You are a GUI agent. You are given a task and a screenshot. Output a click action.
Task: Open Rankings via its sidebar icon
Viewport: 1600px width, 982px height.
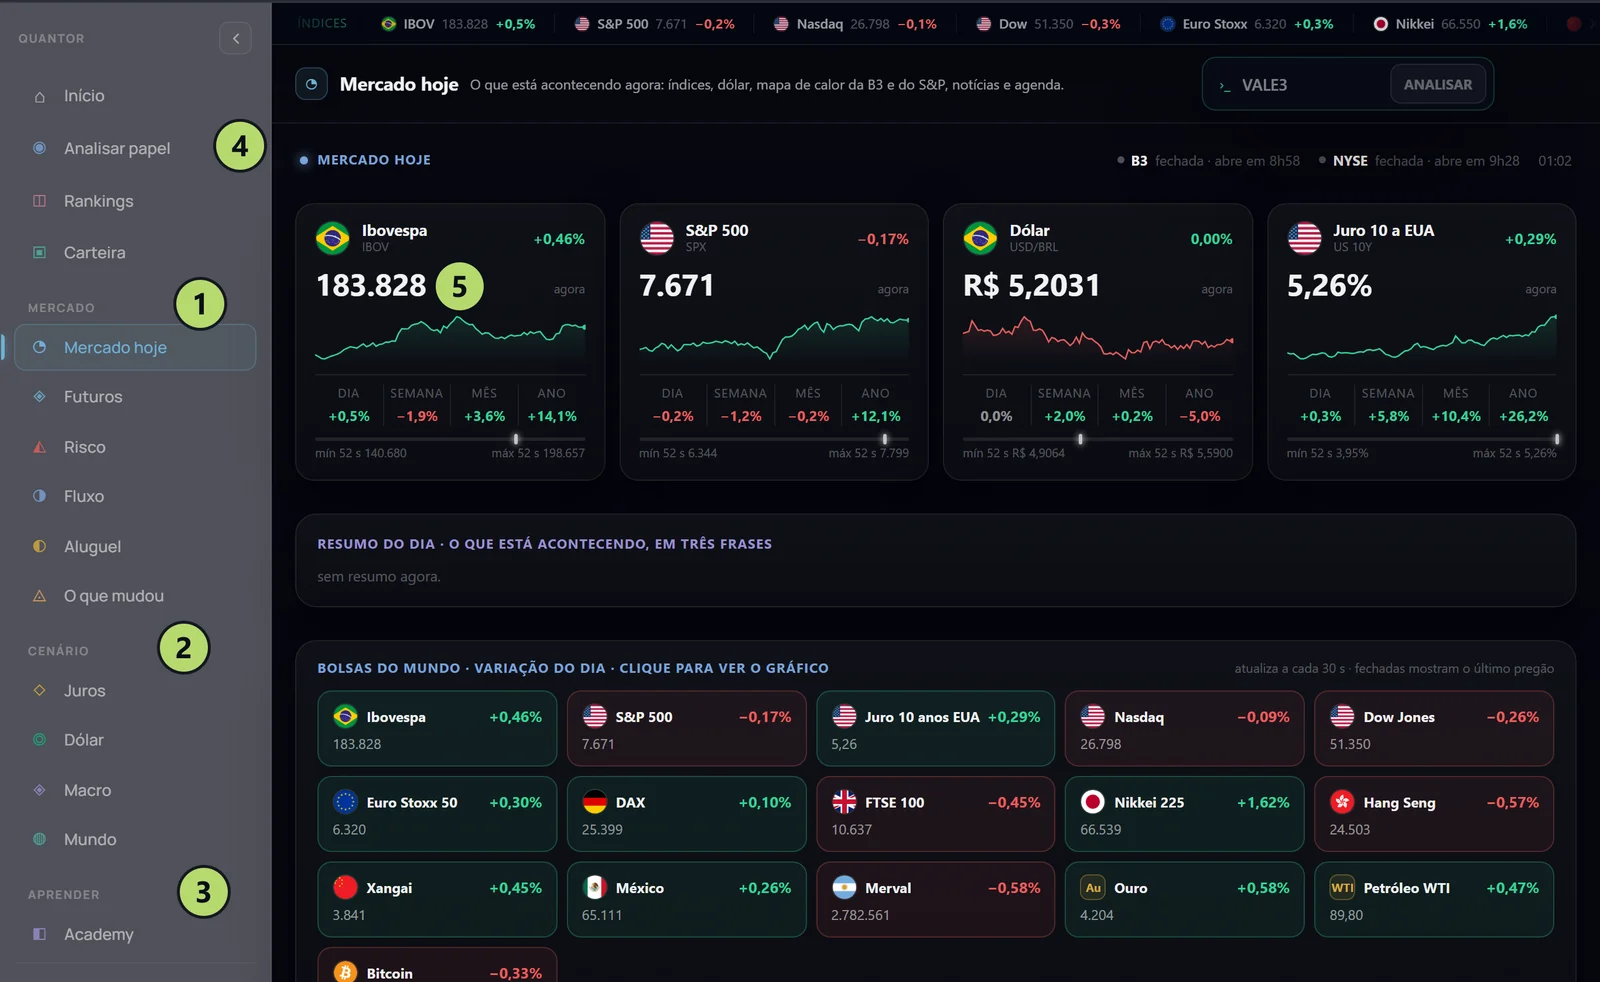[40, 201]
